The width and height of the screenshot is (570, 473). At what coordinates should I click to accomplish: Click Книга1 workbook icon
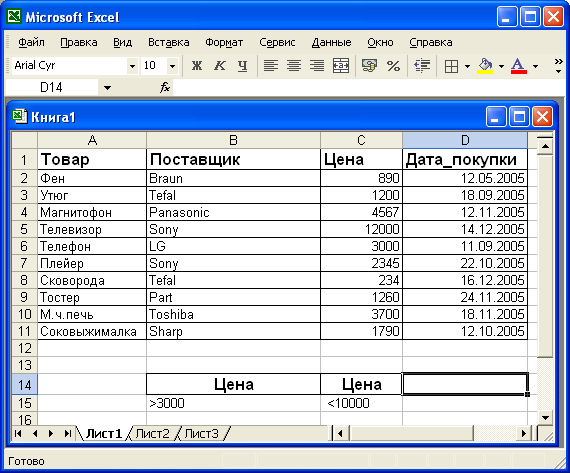click(19, 117)
